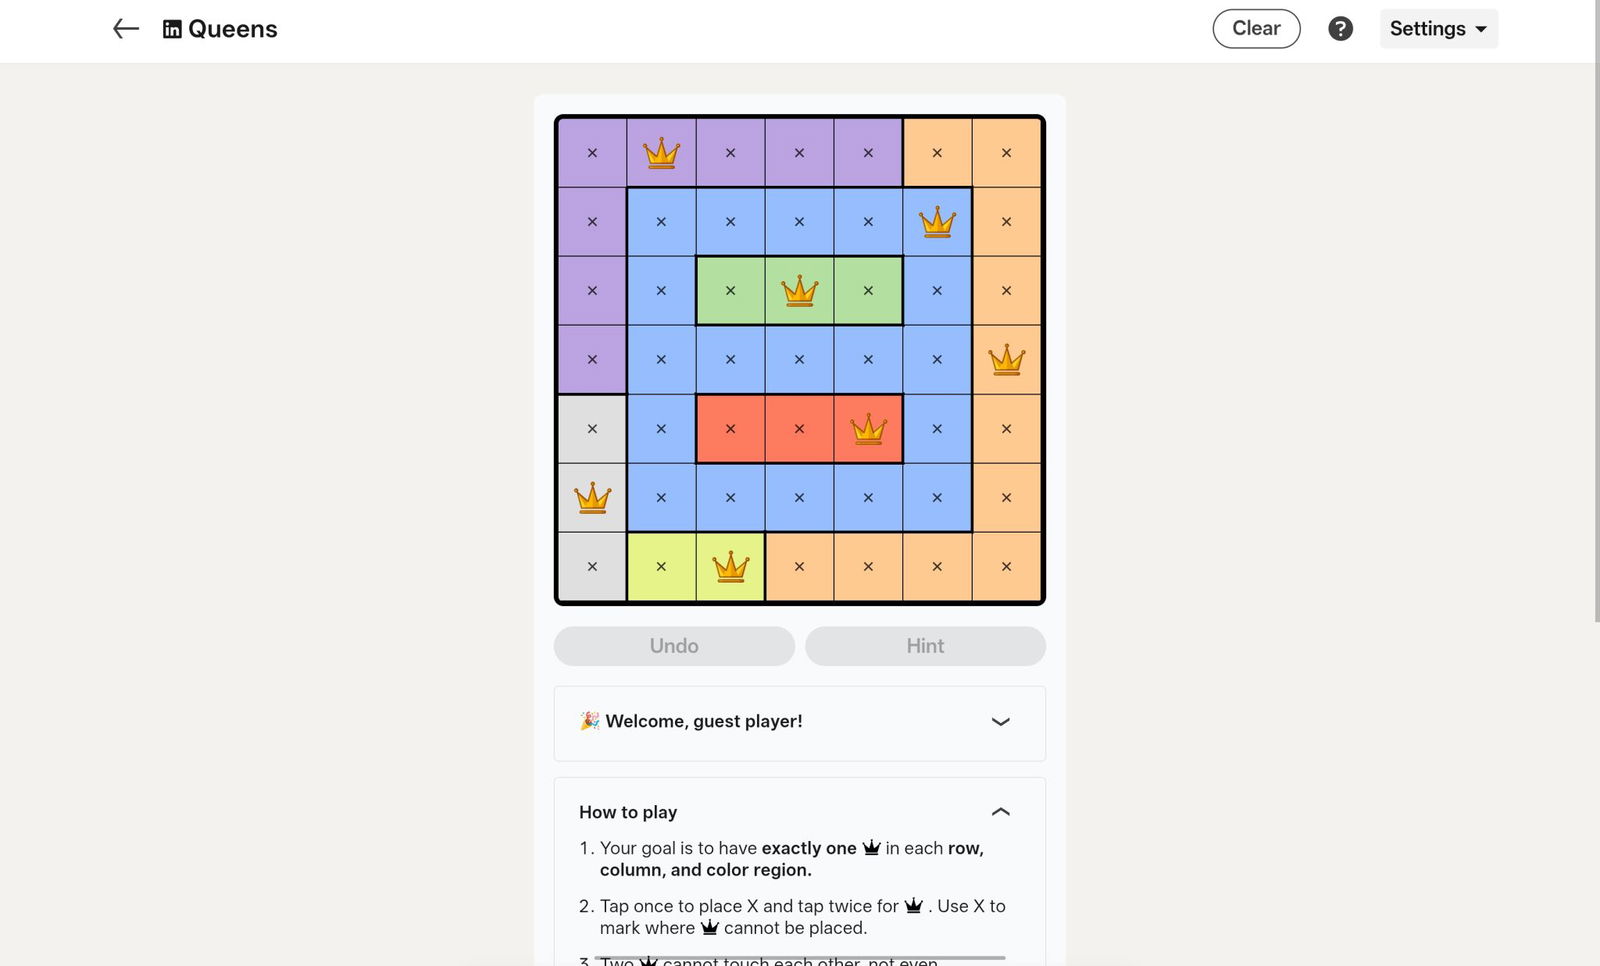Click the crown in the green region
The image size is (1600, 966).
(799, 291)
